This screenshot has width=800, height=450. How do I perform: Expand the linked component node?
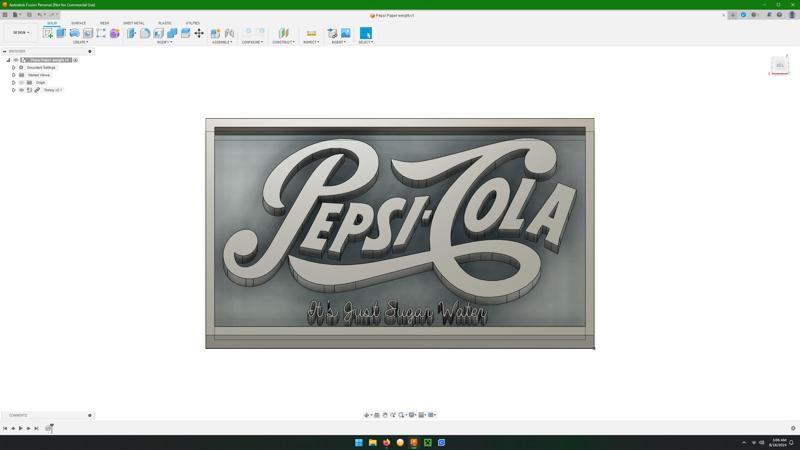coord(14,90)
